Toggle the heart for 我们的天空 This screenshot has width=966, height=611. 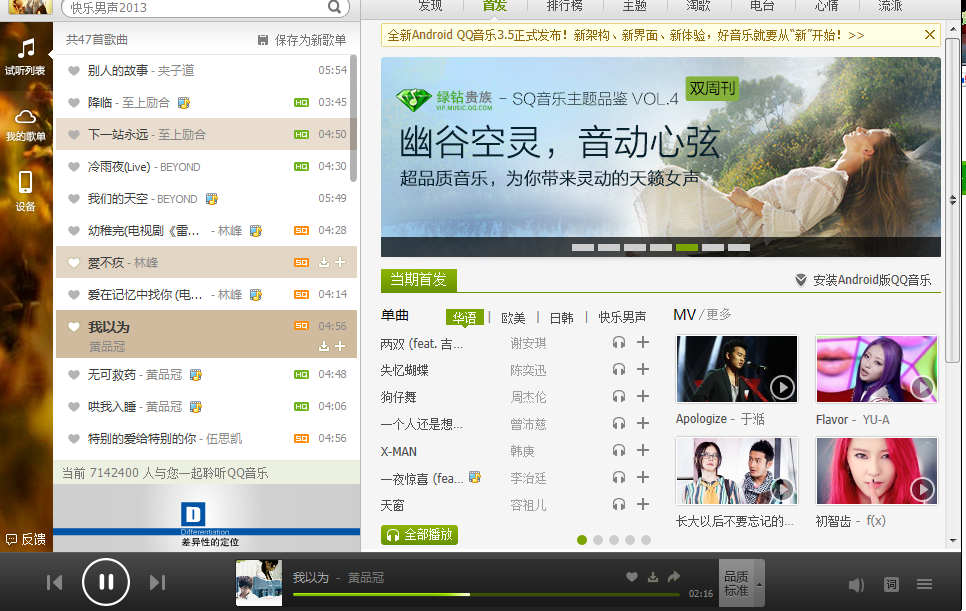[x=74, y=199]
